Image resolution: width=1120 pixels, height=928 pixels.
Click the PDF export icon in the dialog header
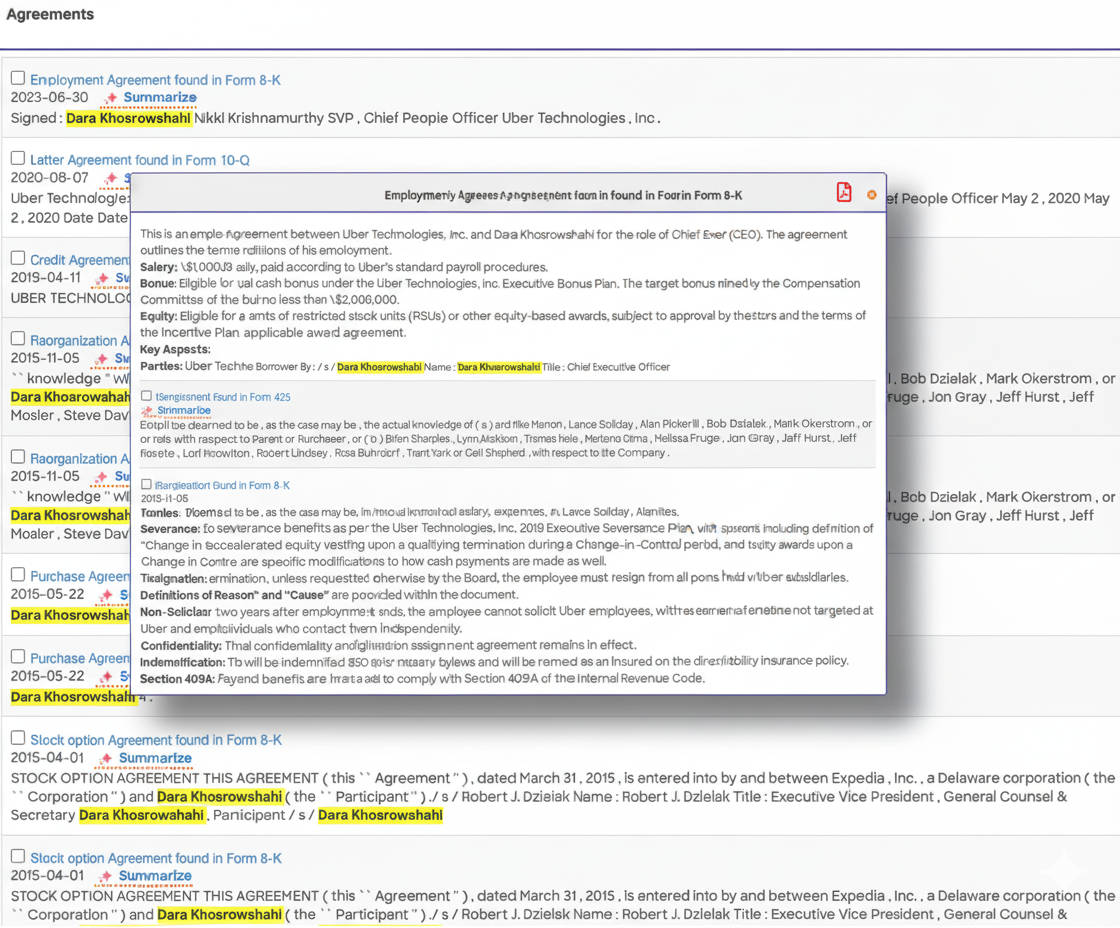[x=844, y=193]
